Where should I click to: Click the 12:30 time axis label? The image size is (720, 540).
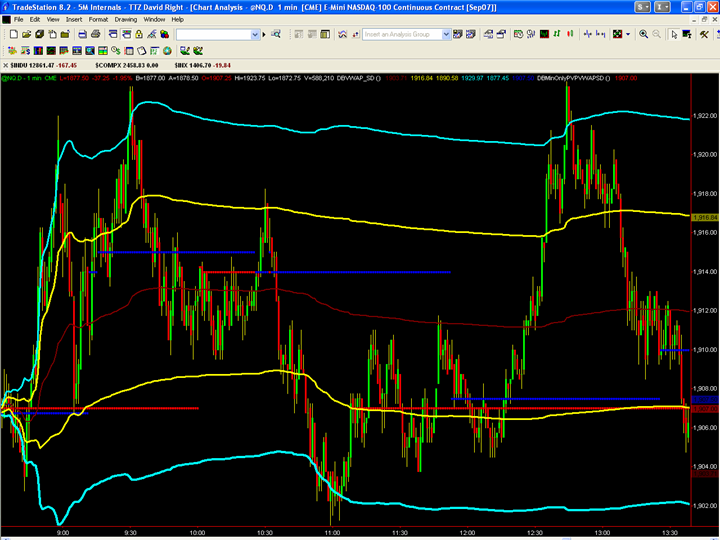(x=534, y=533)
